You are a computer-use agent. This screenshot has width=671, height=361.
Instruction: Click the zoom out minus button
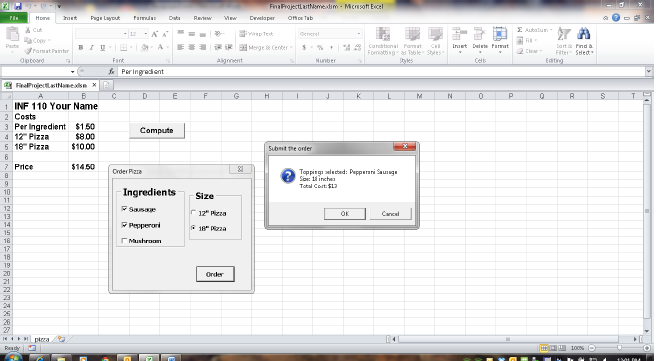592,348
